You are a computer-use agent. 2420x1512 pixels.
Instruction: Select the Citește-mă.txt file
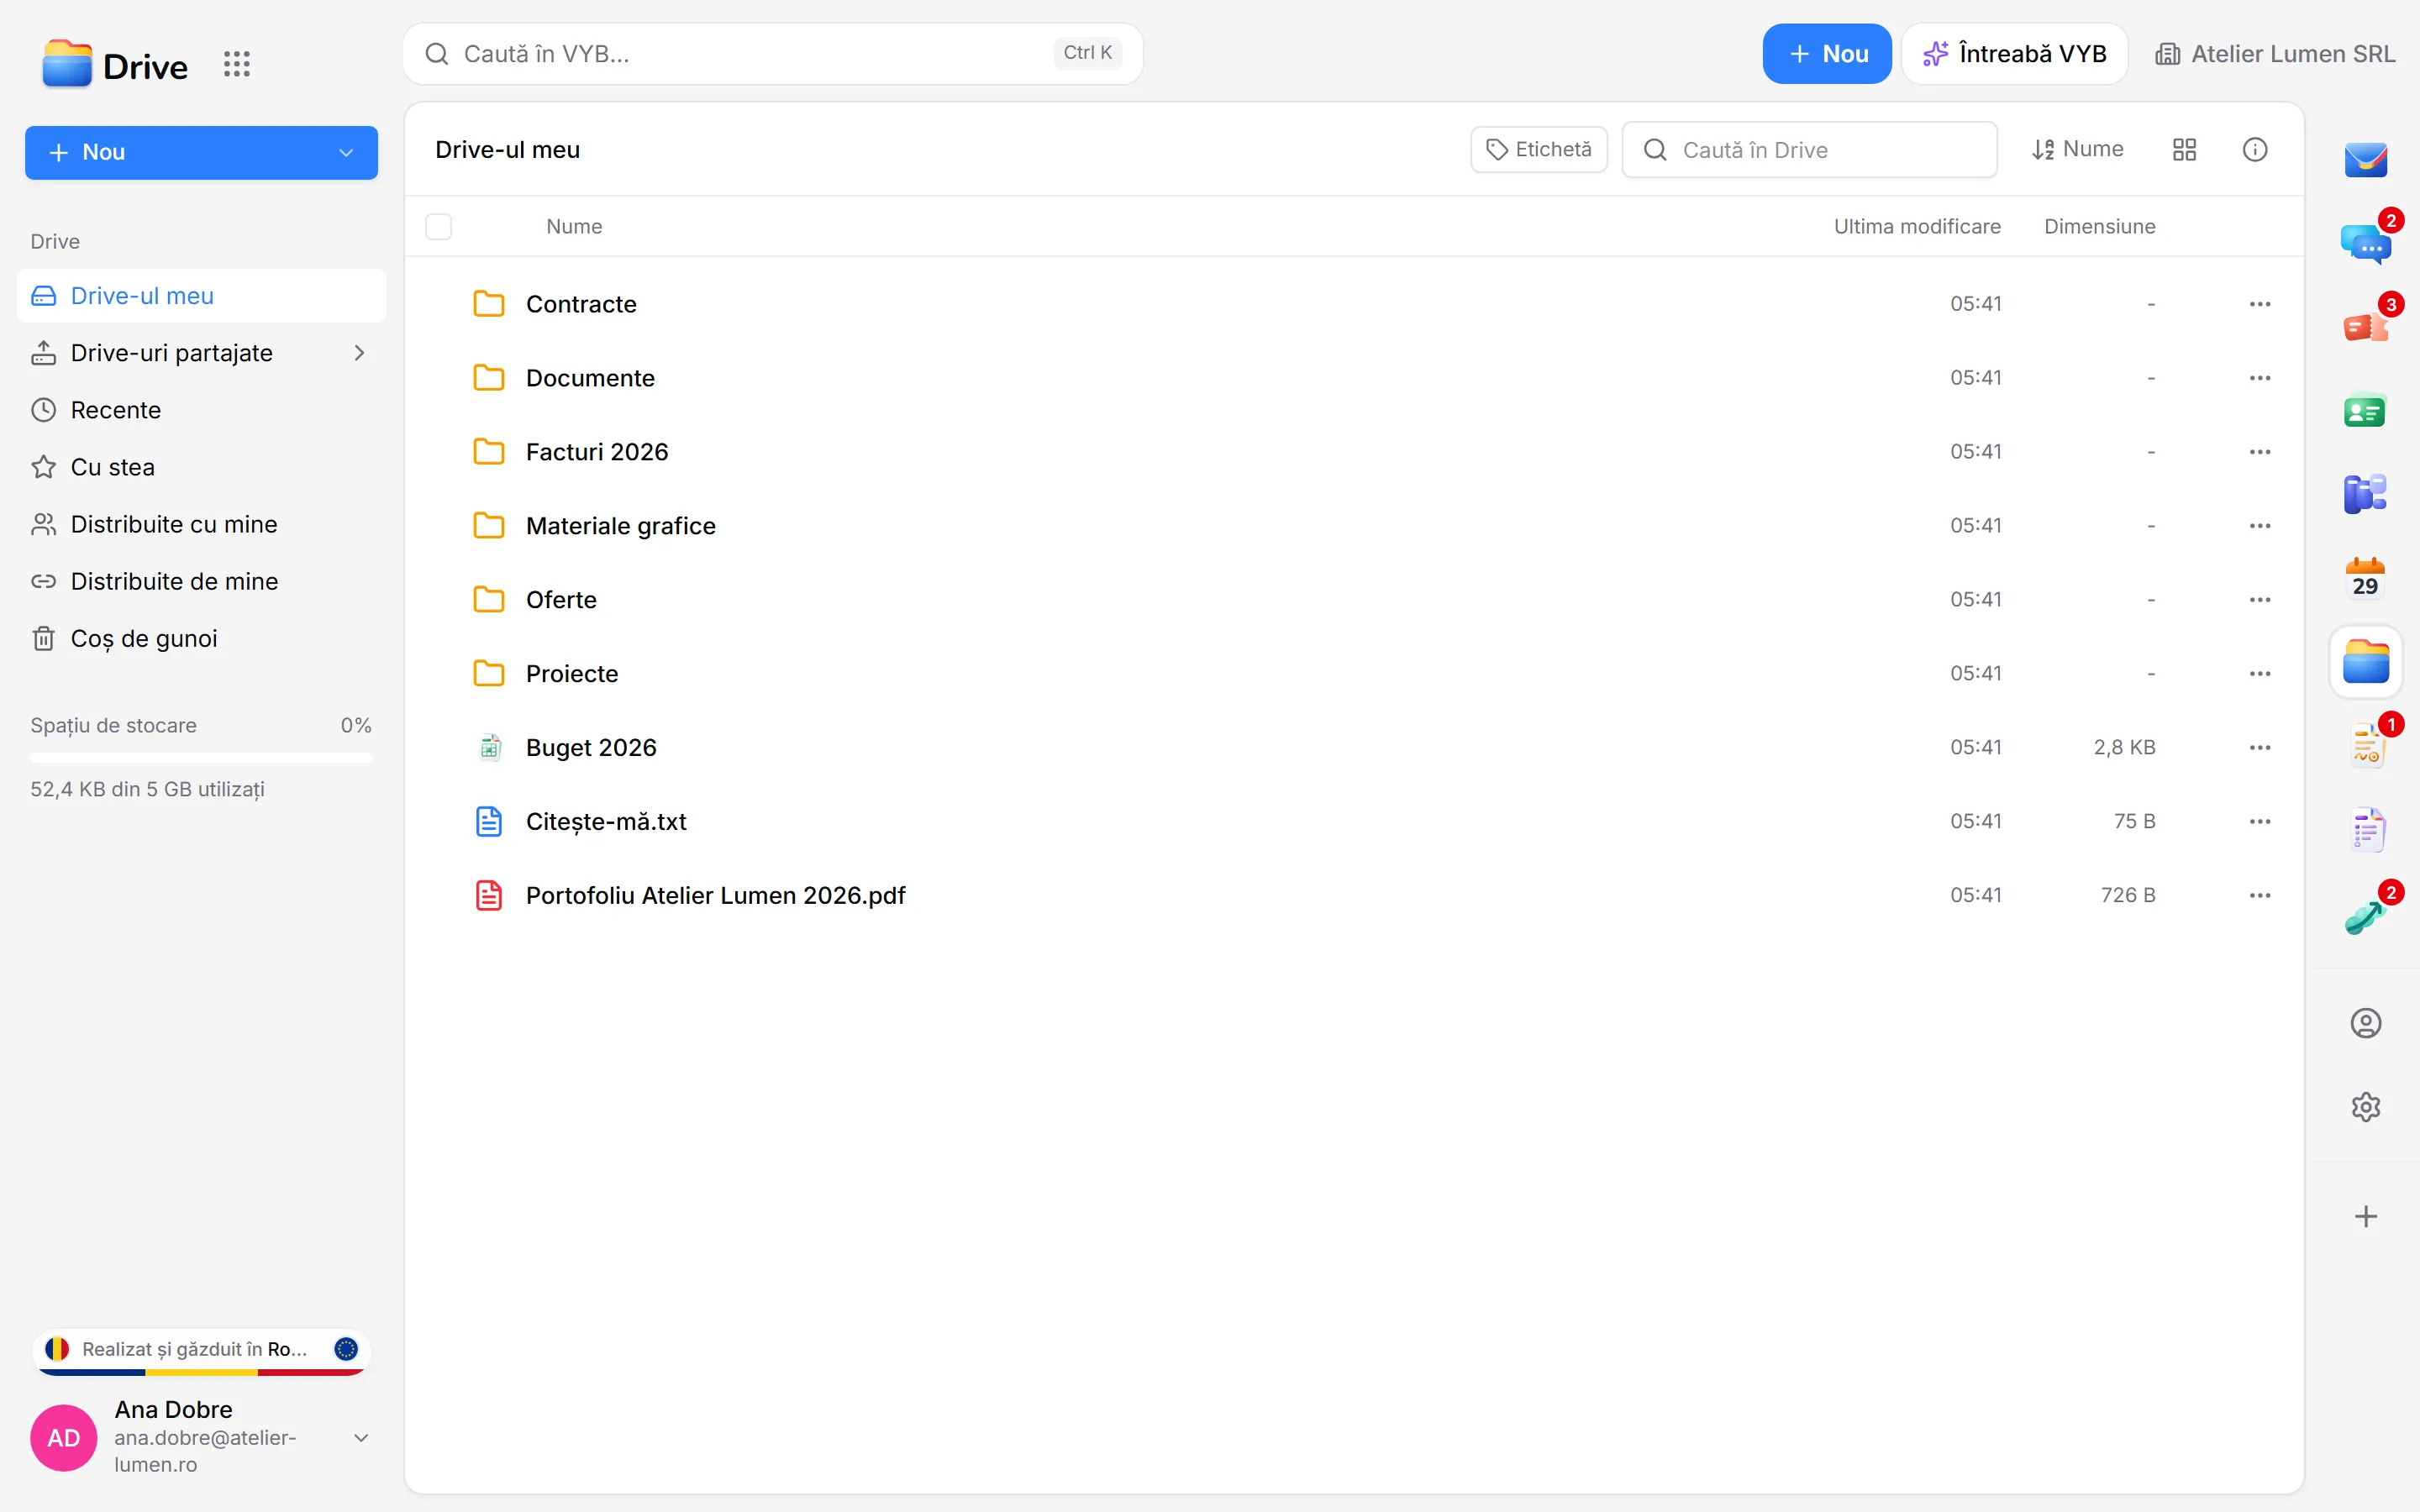click(x=1354, y=822)
